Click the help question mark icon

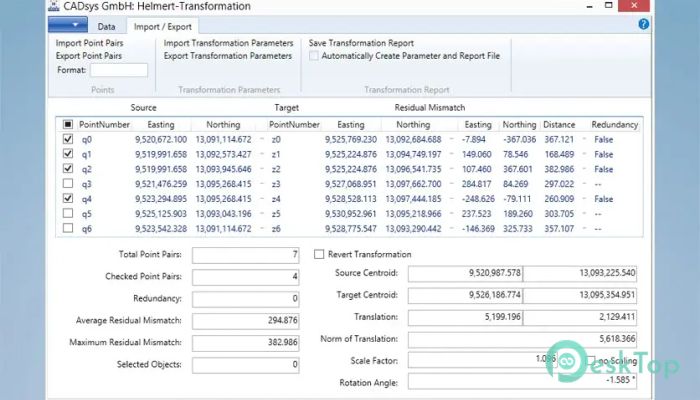(644, 24)
